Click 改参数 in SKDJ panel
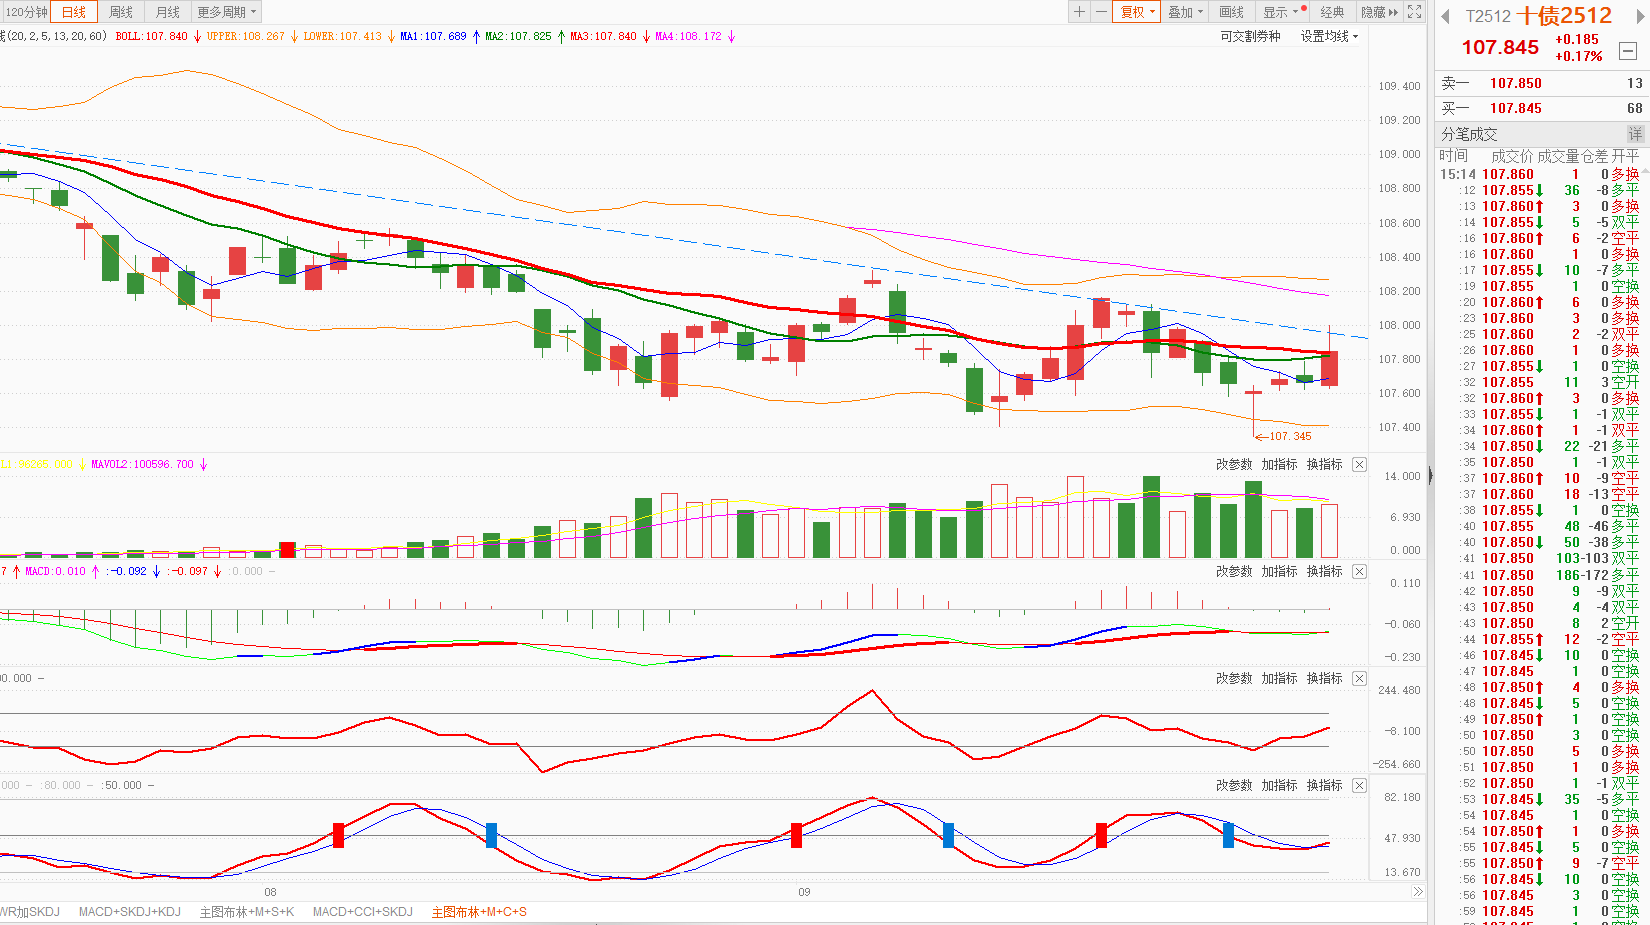 1234,785
